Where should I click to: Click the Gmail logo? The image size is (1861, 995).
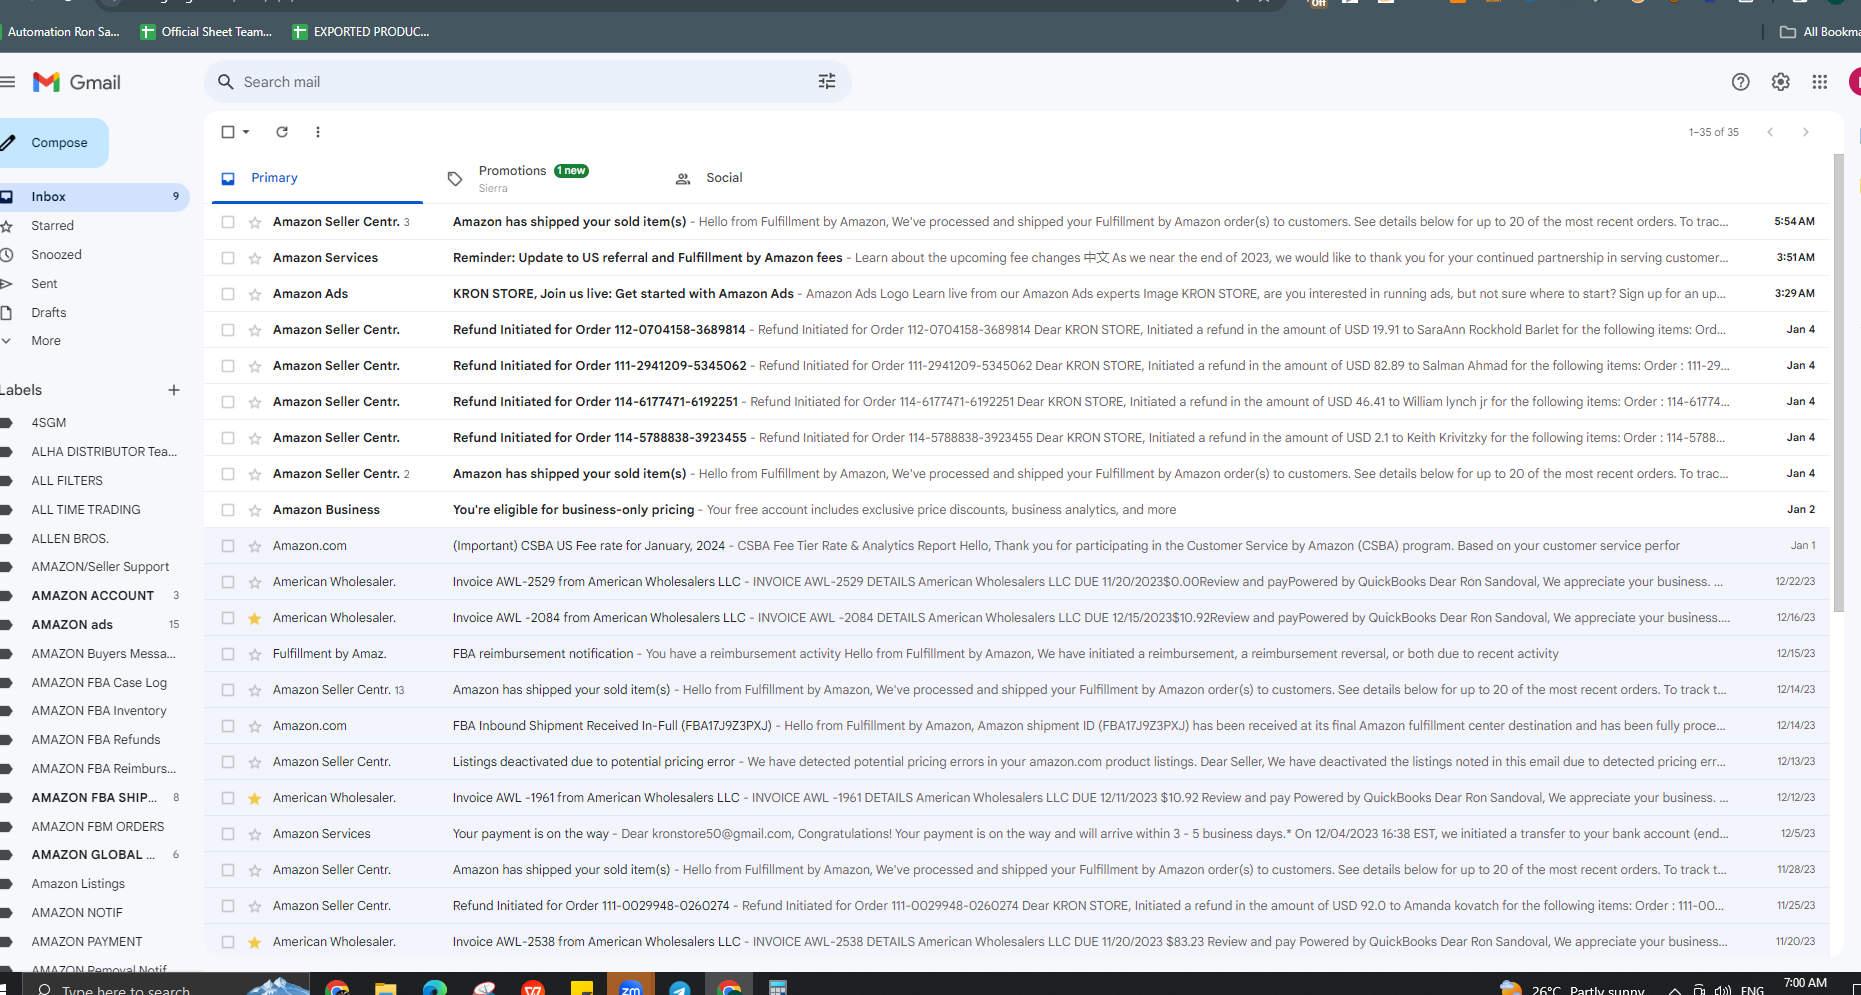[x=77, y=82]
